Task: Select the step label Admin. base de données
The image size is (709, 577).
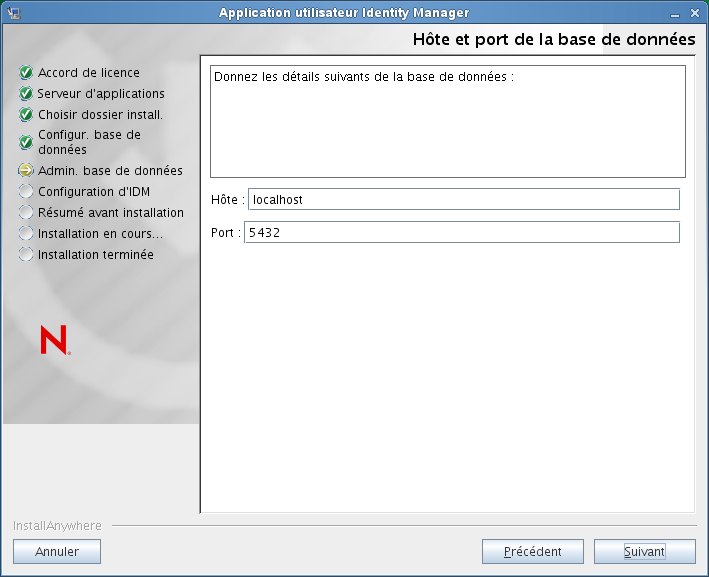Action: click(x=110, y=170)
